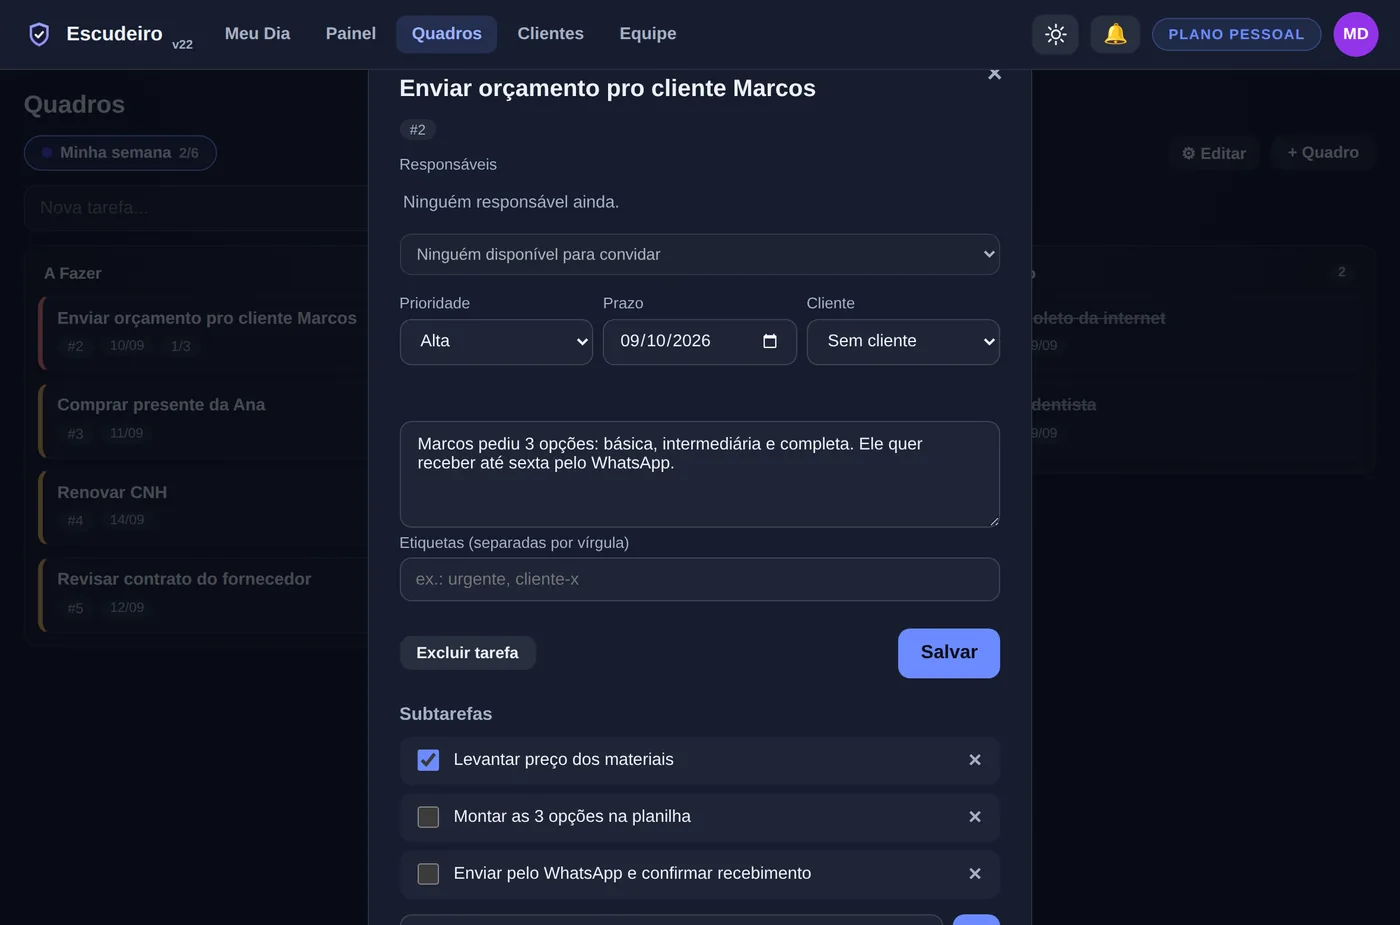Screen dimensions: 1400x925
Task: Open the Painel tab
Action: [x=351, y=34]
